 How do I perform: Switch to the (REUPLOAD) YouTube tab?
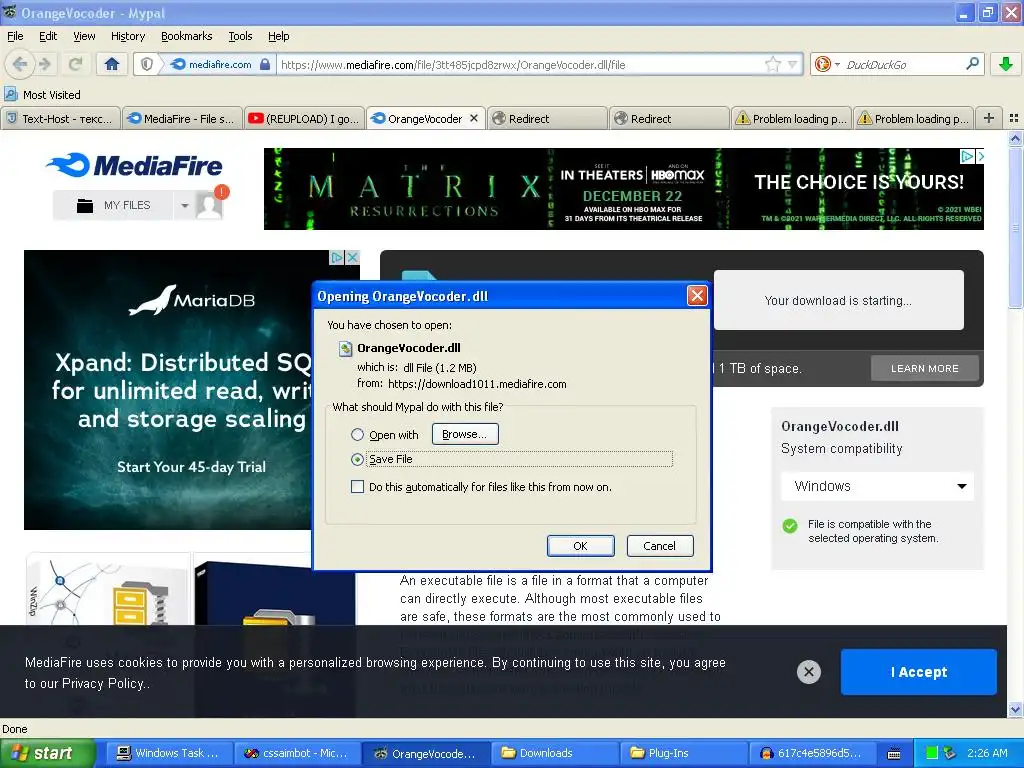[x=304, y=118]
